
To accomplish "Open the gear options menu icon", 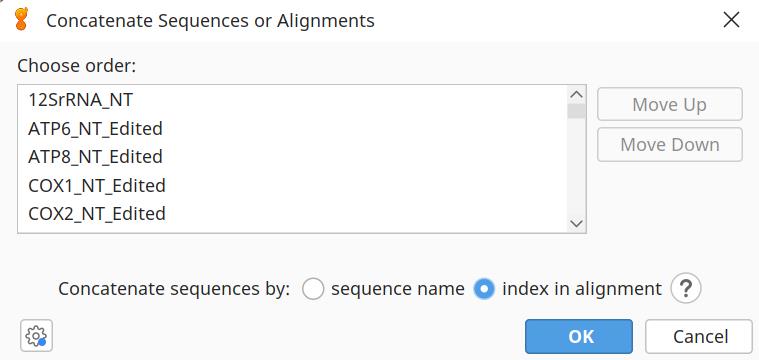I will tap(36, 335).
